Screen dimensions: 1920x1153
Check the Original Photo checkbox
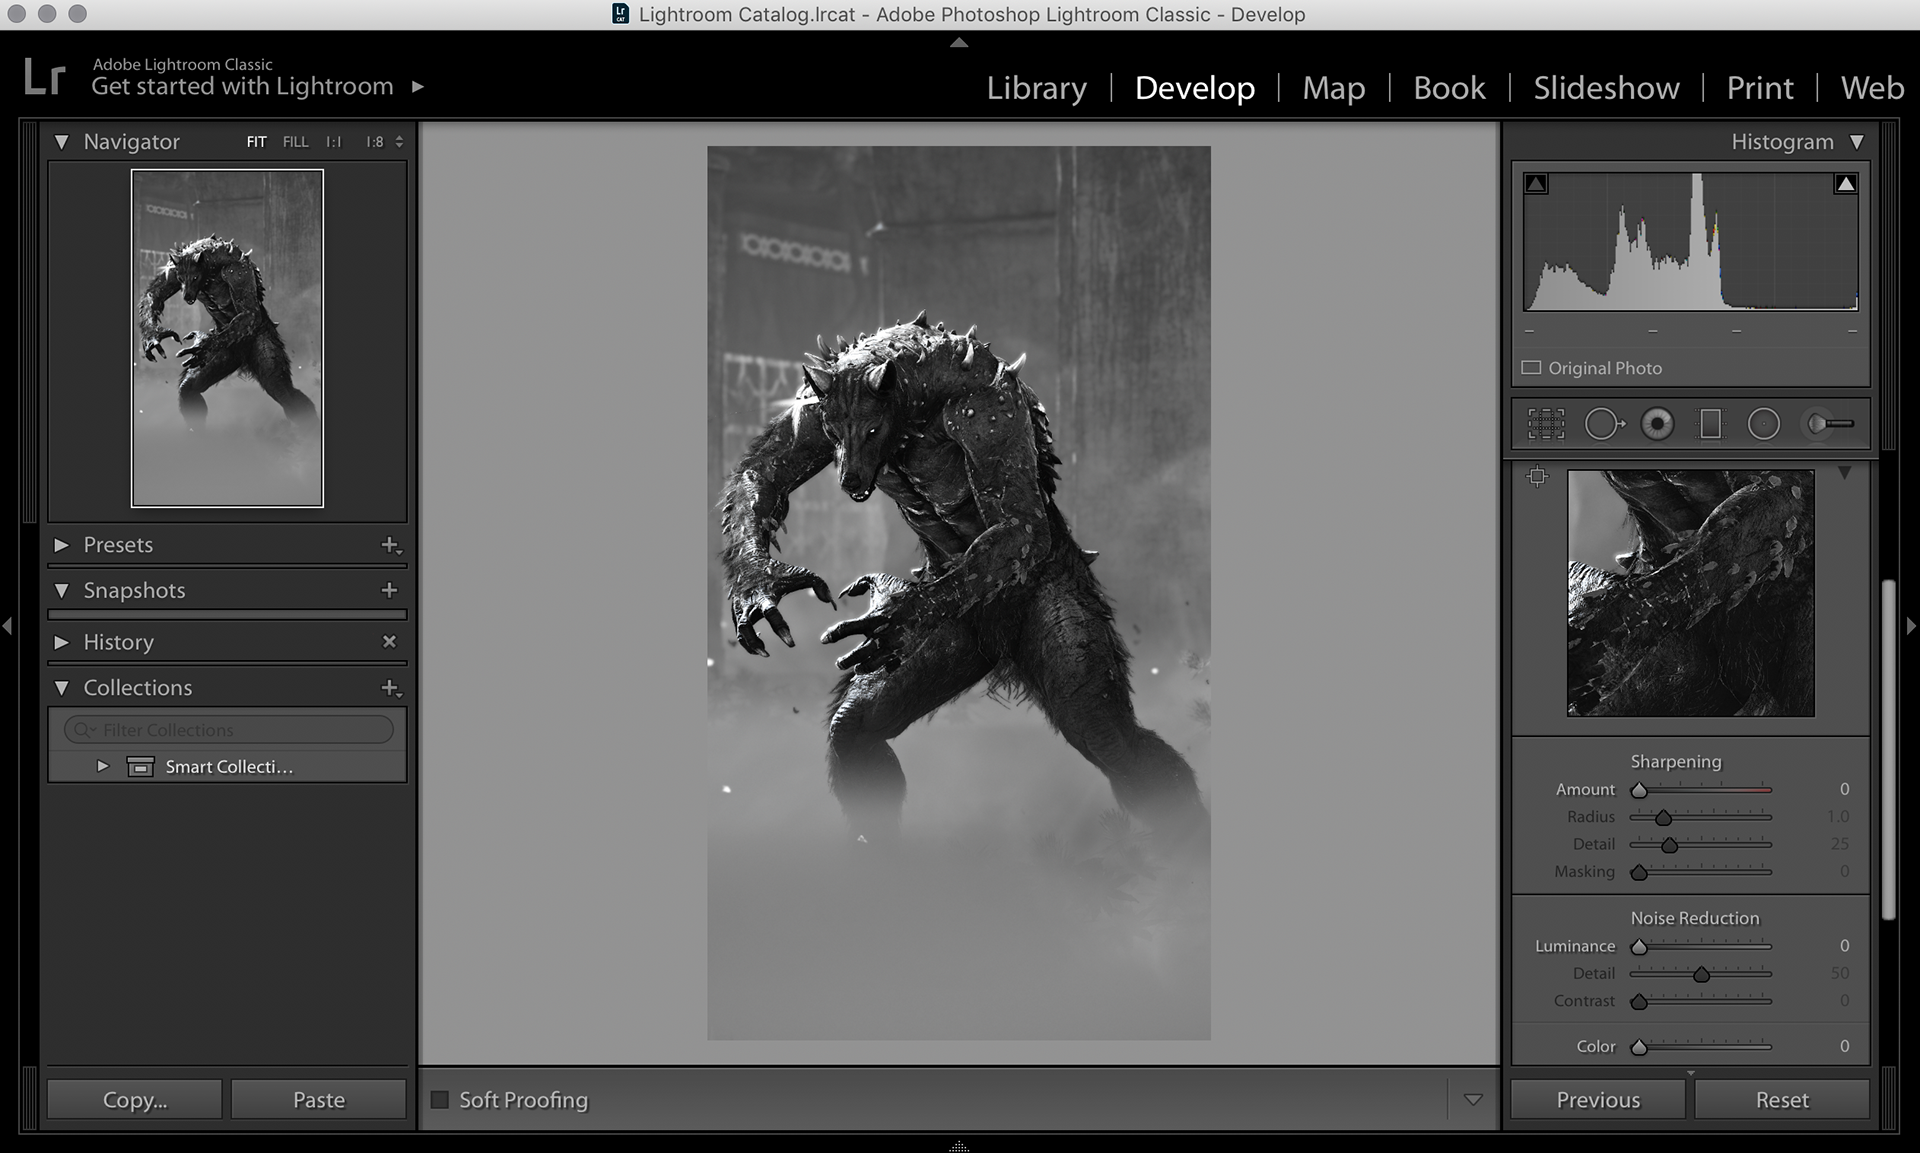[1531, 368]
